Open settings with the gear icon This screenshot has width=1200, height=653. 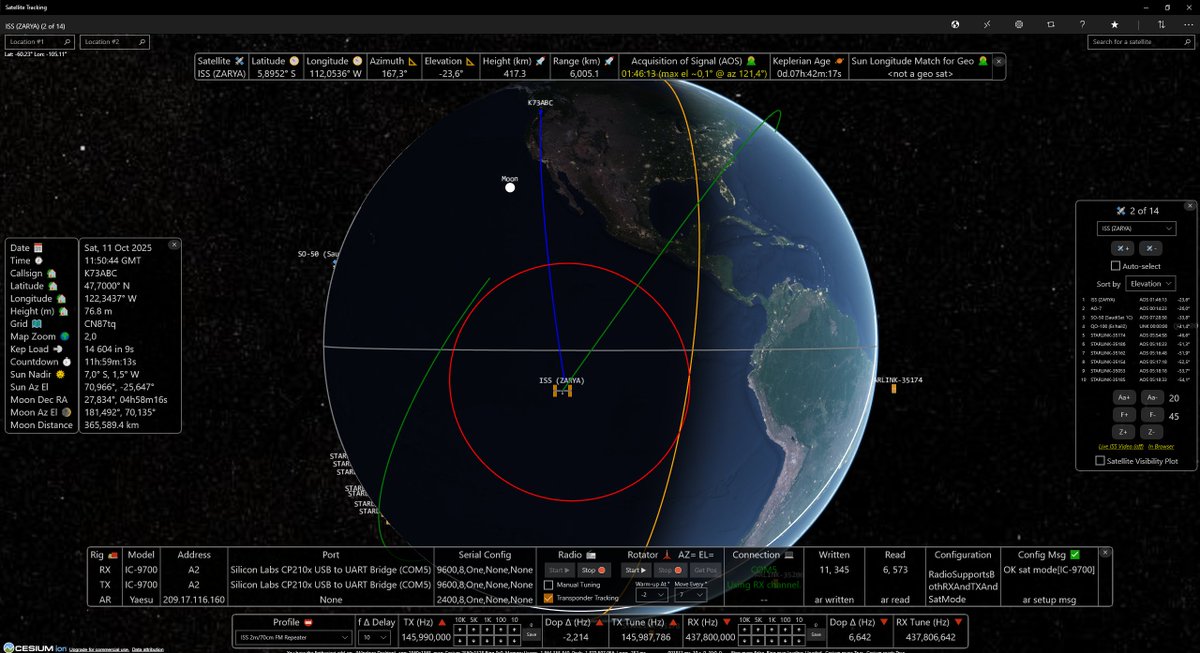pos(1019,24)
